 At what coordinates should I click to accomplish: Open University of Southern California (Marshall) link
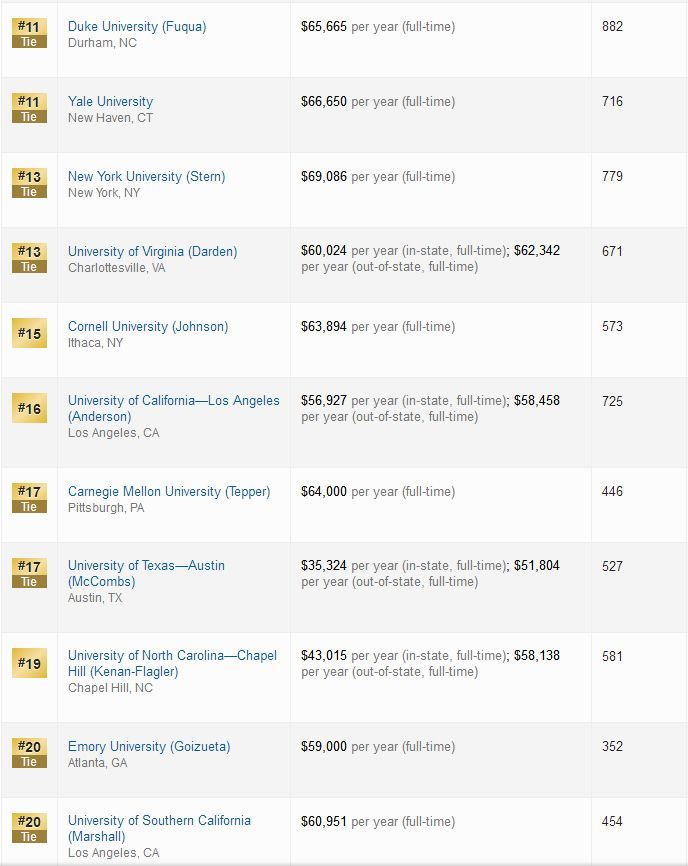tap(159, 828)
